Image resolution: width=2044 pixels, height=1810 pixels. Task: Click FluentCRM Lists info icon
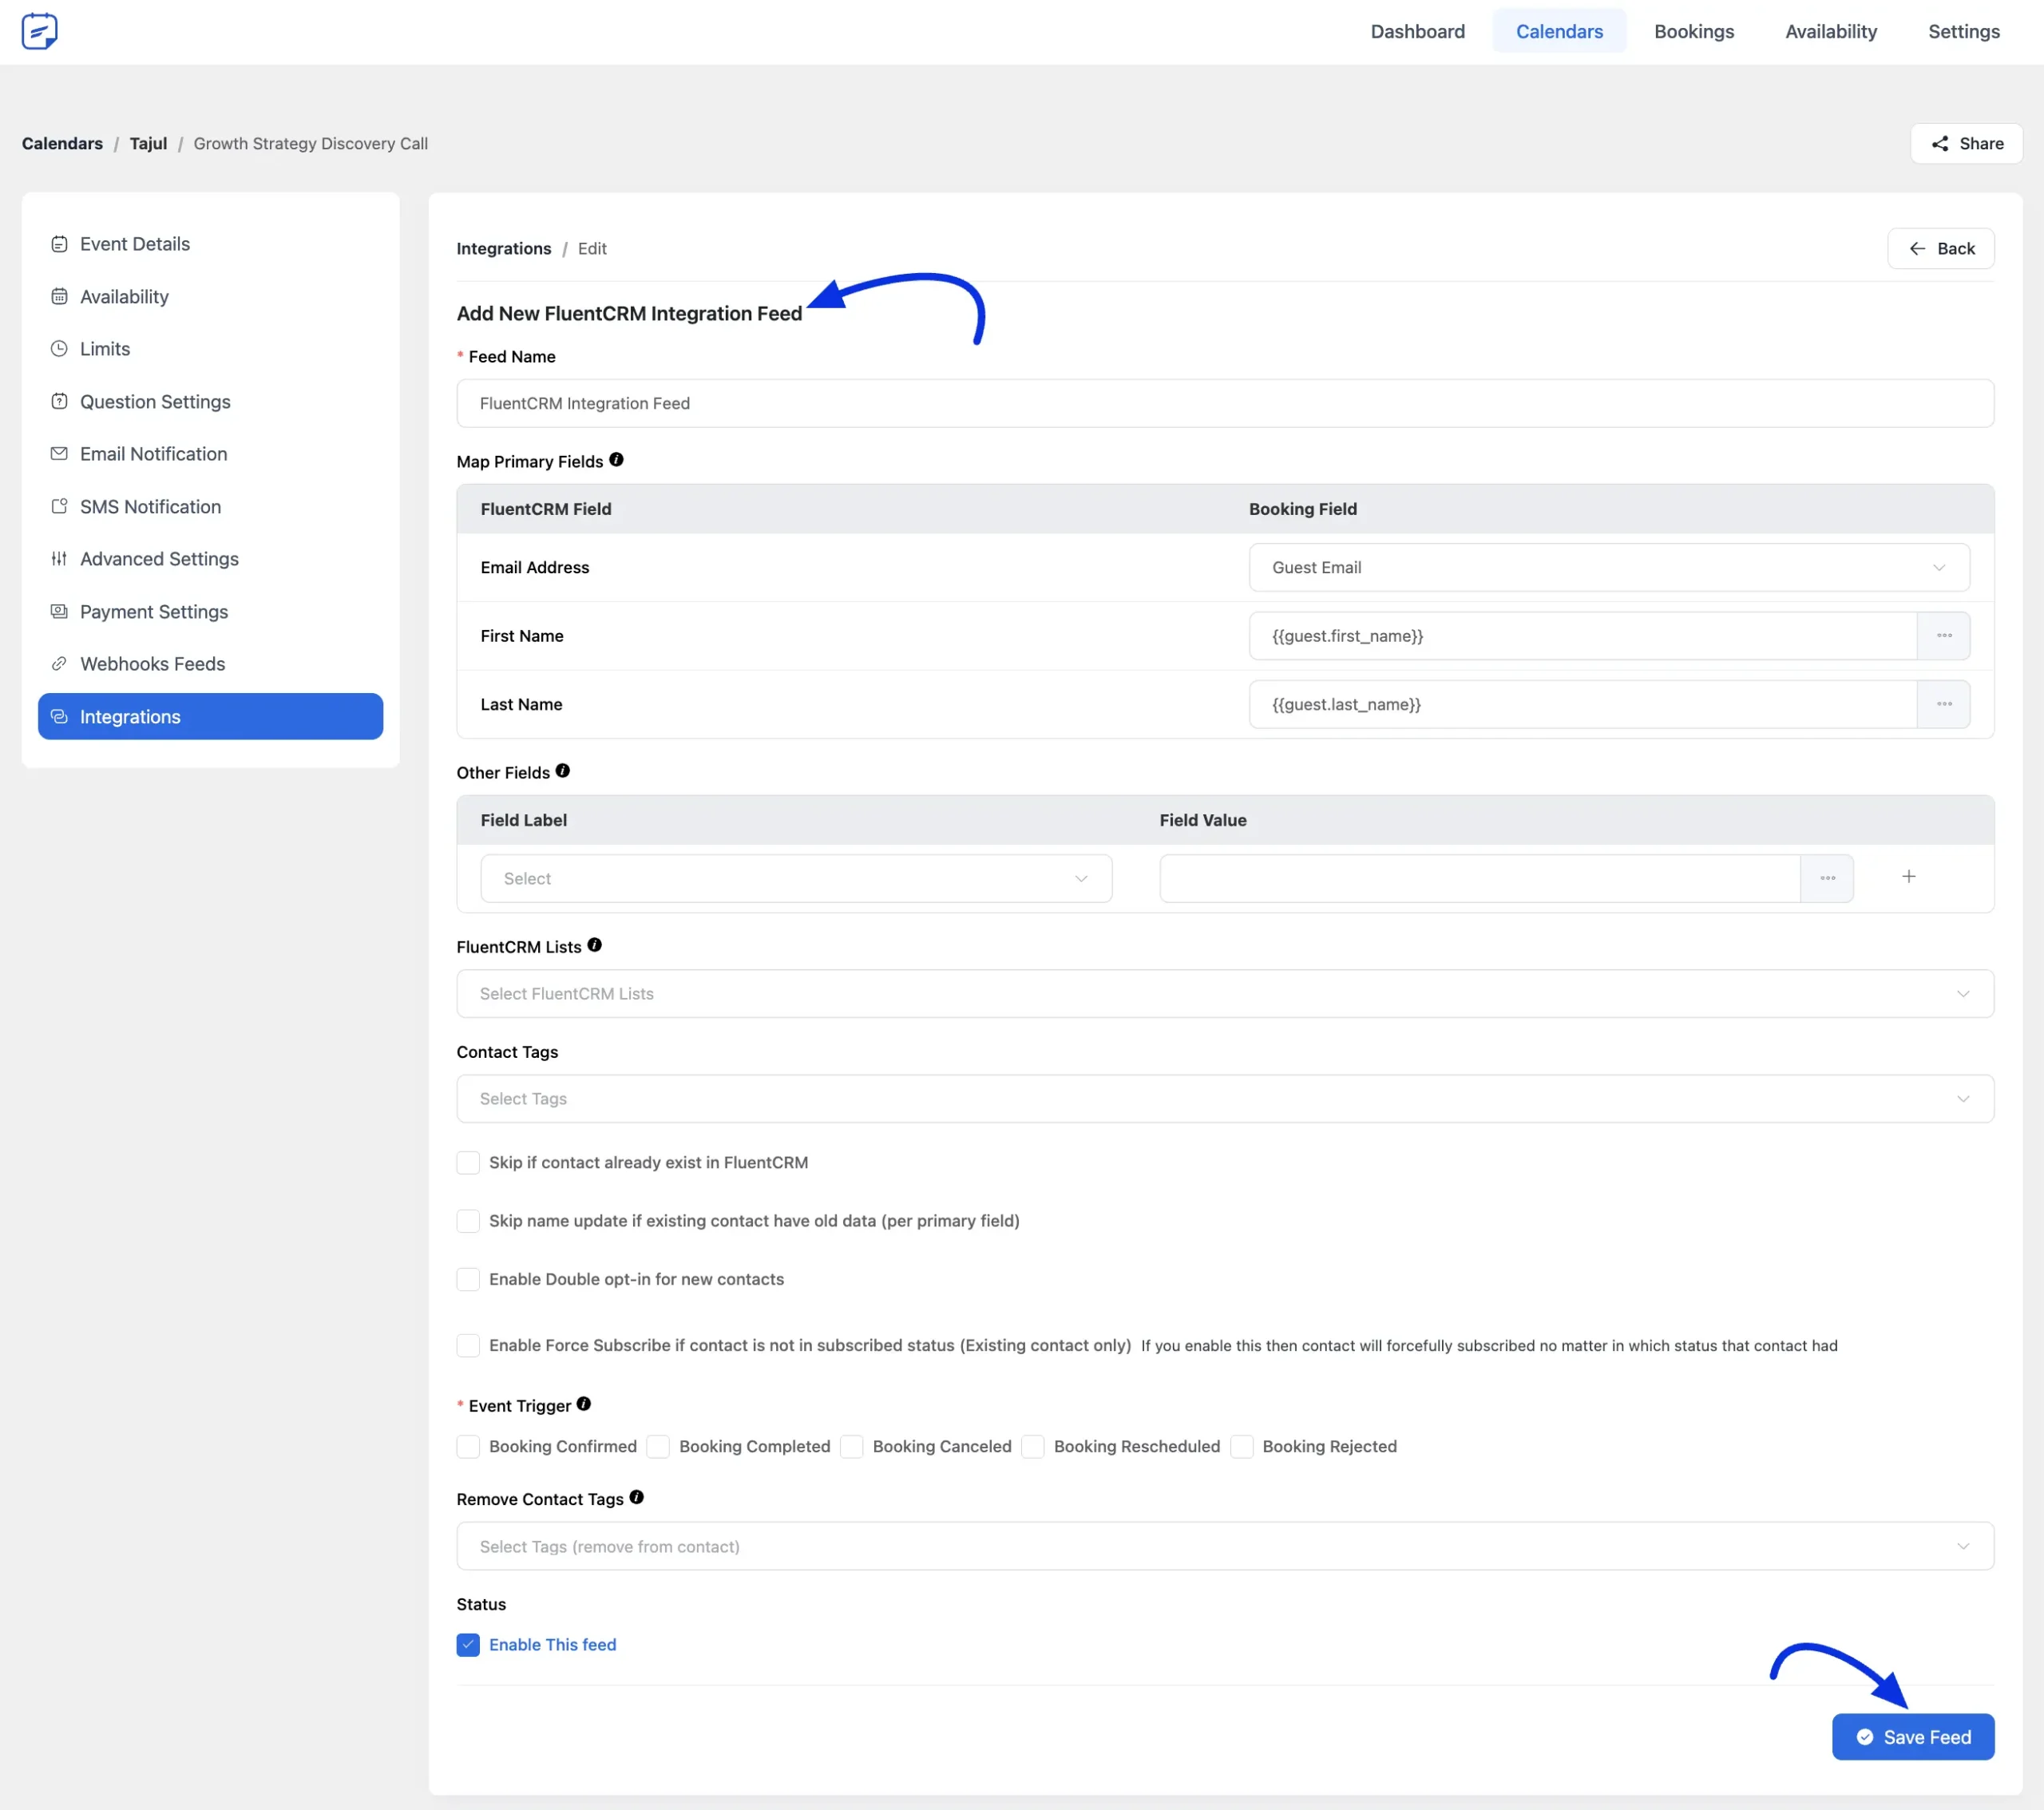594,945
